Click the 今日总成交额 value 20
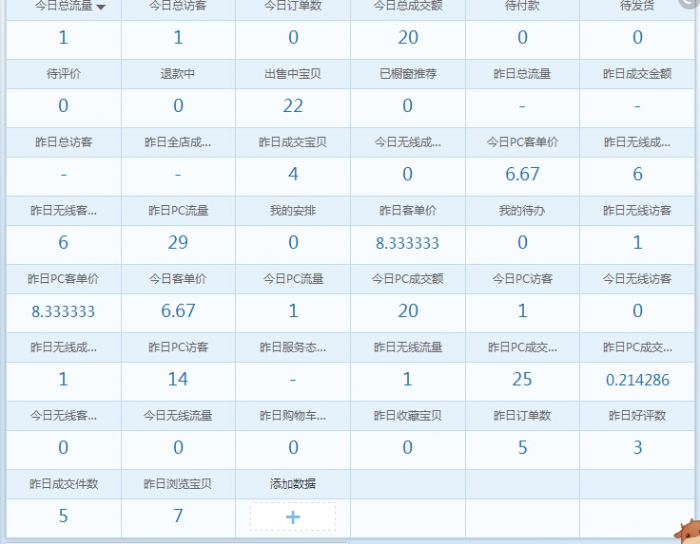Viewport: 700px width, 544px height. coord(408,38)
